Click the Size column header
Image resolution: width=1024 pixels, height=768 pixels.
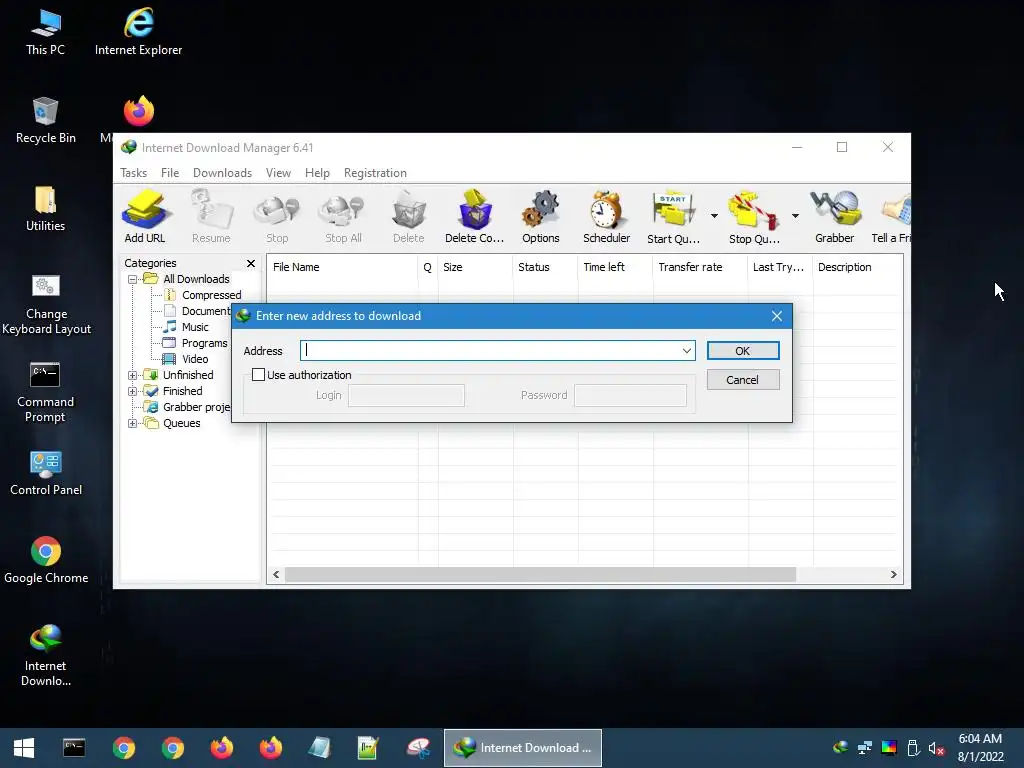(475, 267)
